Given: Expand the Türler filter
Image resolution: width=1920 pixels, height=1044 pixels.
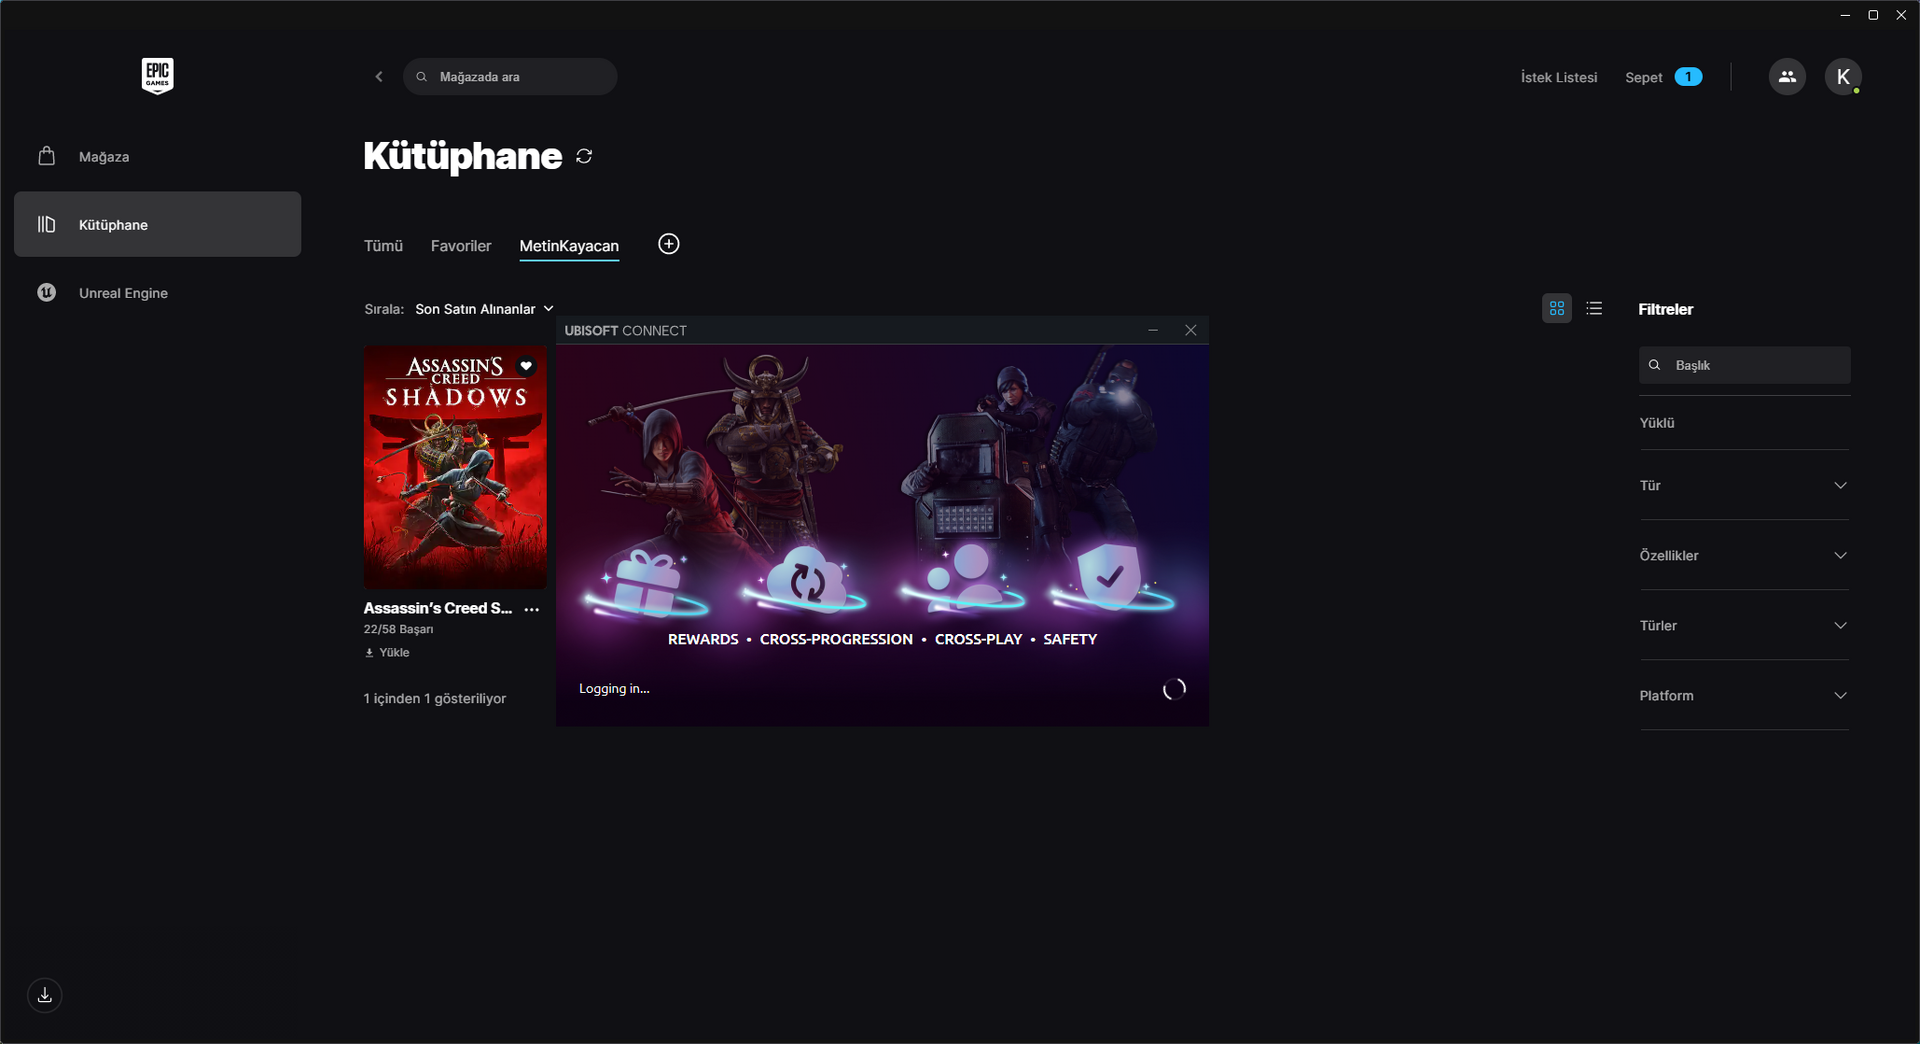Looking at the screenshot, I should point(1745,625).
